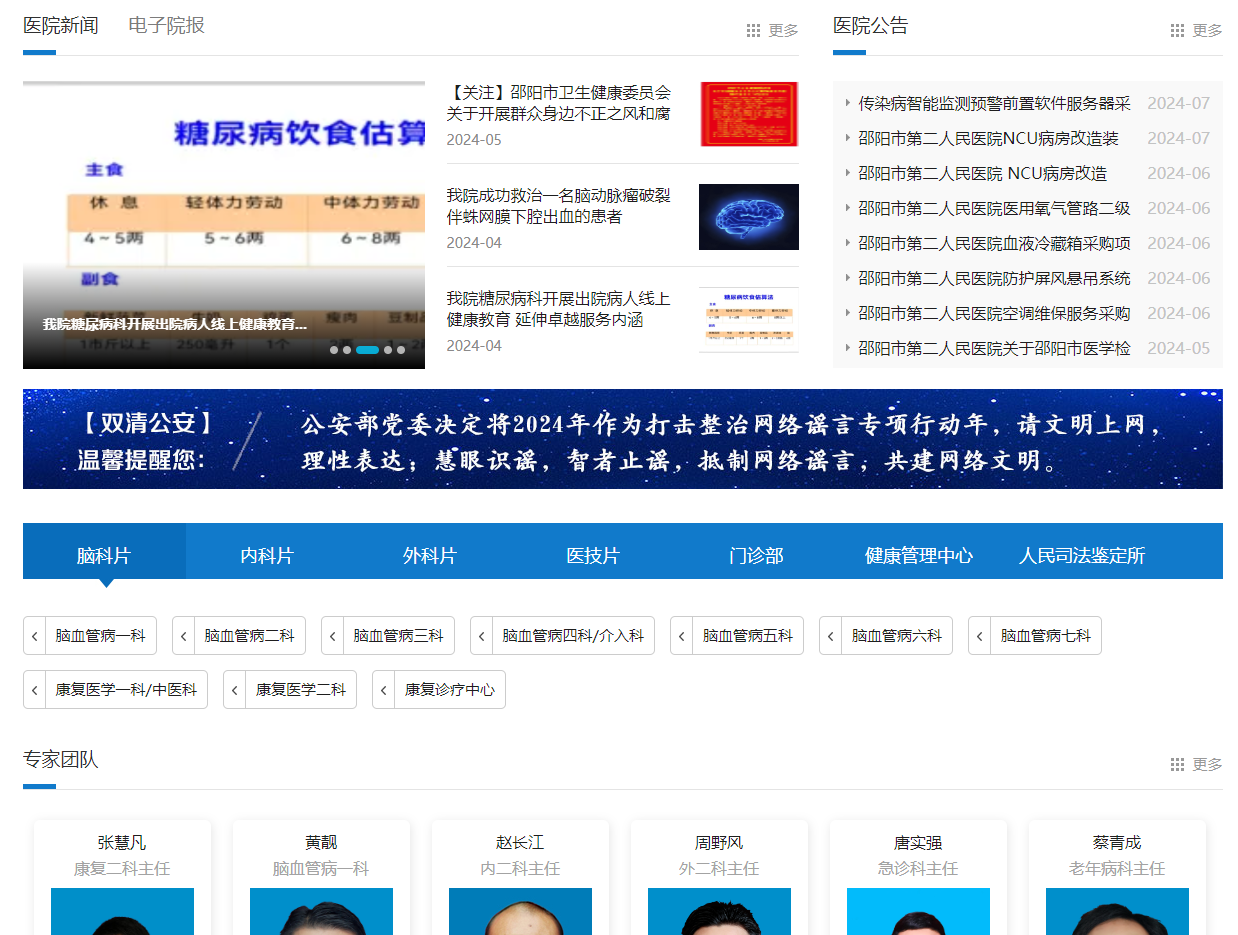Open notice 邵阳市第二人民医院防护屏风悬吊系统
This screenshot has width=1238, height=935.
(x=994, y=278)
